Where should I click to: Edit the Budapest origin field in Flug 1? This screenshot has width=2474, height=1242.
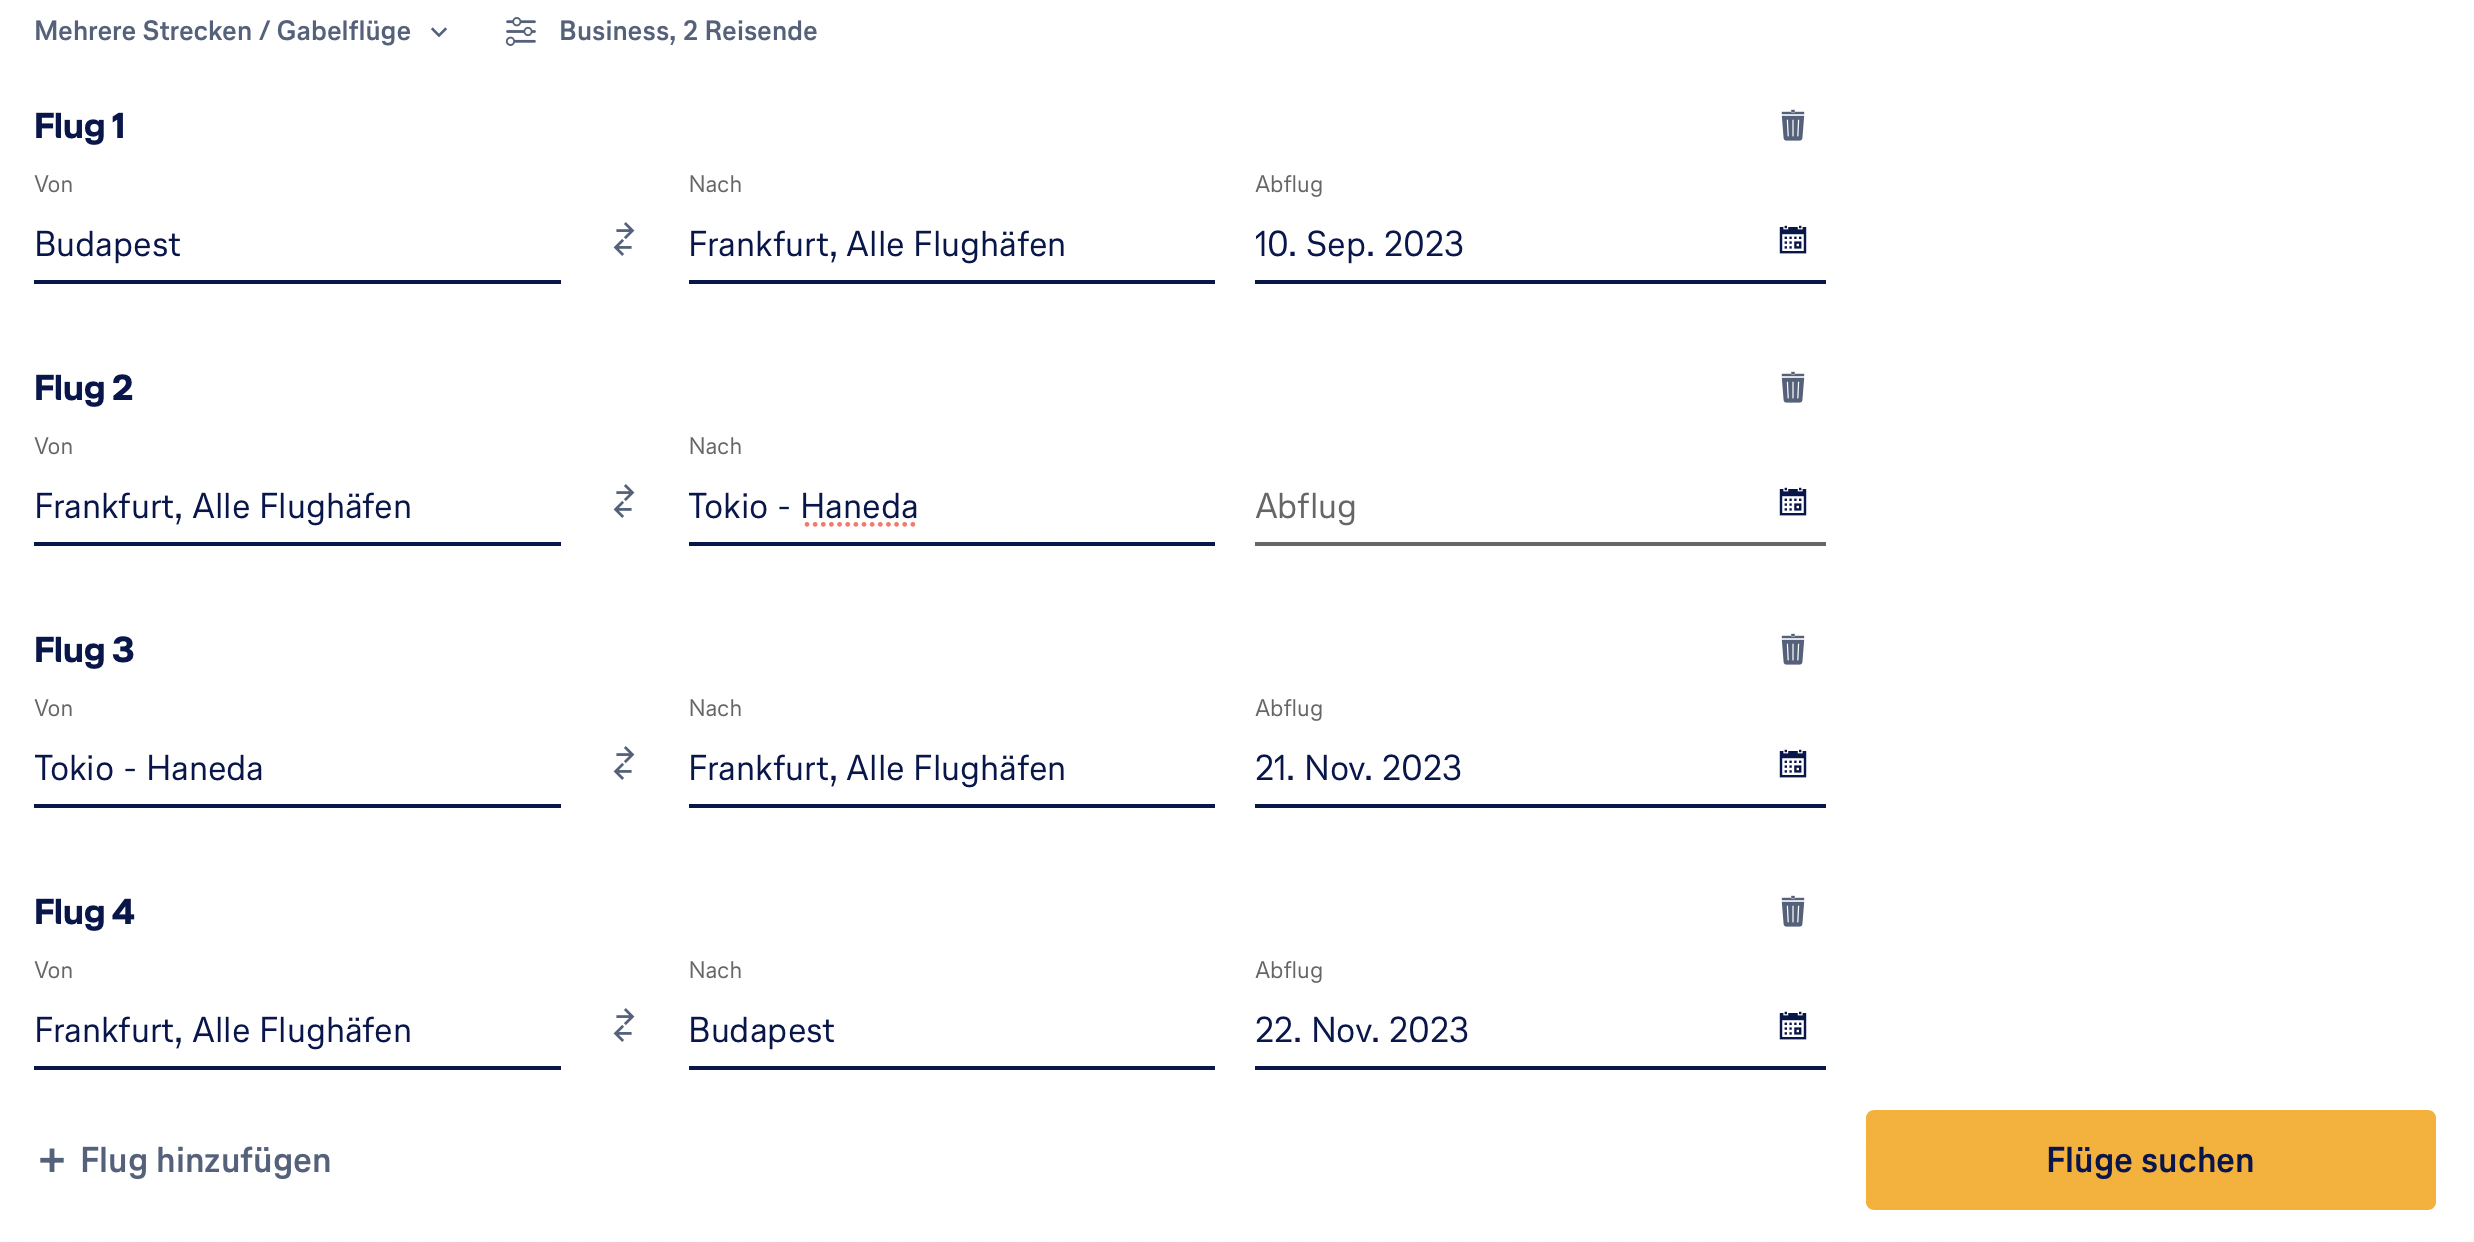pyautogui.click(x=296, y=245)
